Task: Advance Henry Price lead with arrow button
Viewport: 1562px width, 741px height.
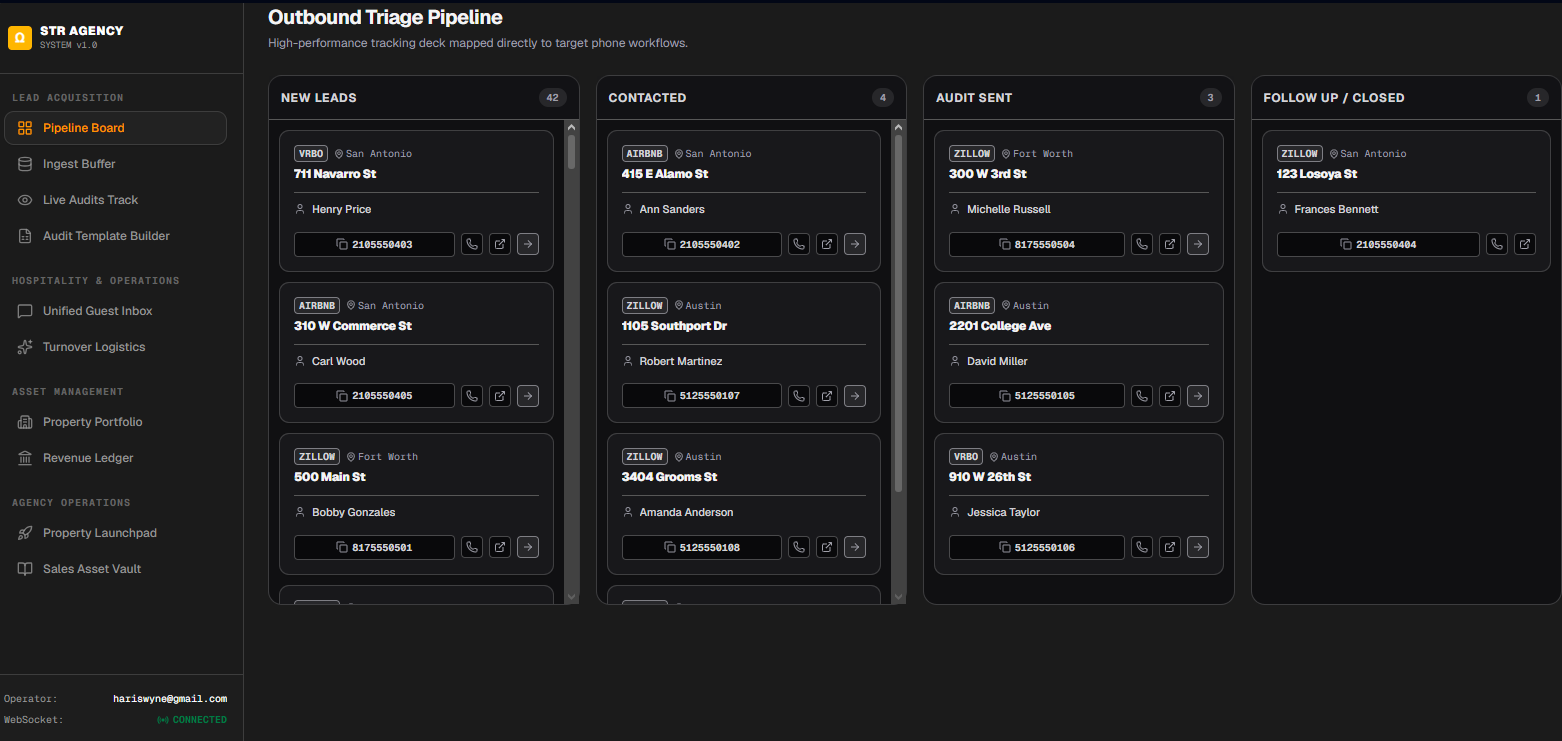Action: pos(528,244)
